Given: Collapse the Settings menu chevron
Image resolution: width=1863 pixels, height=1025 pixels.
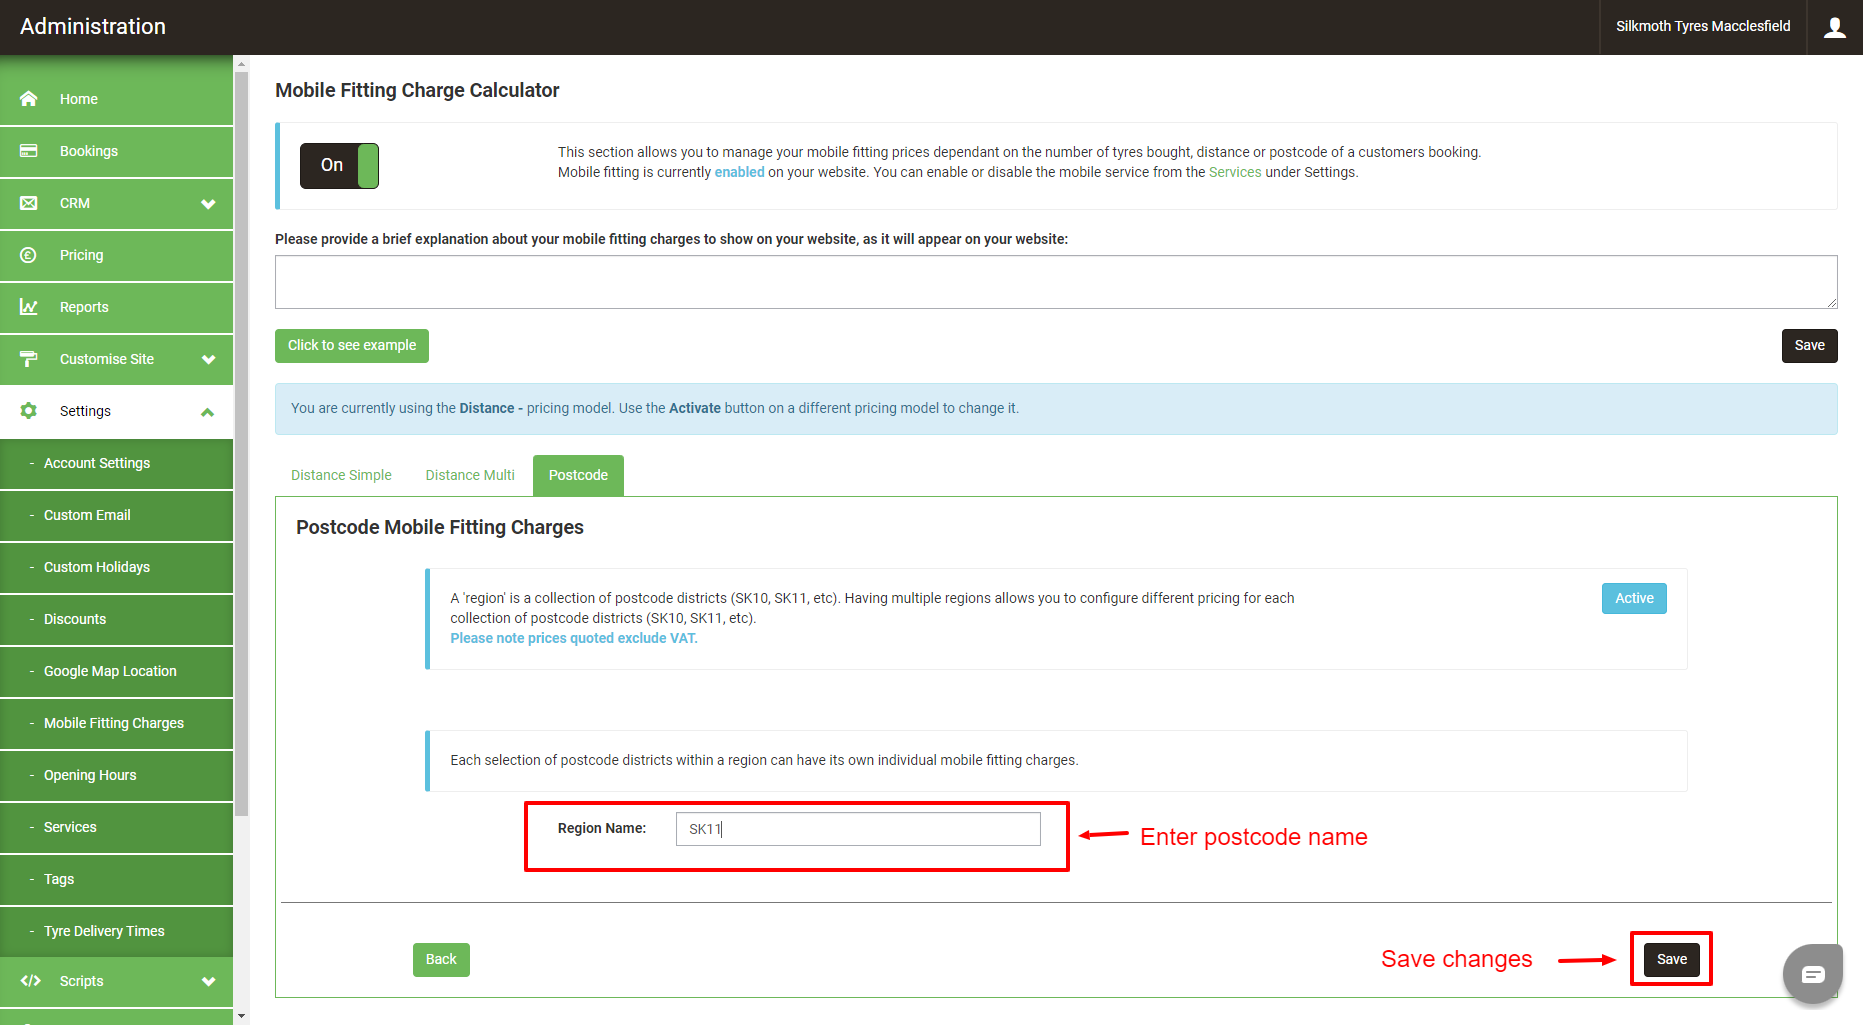Looking at the screenshot, I should tap(208, 412).
